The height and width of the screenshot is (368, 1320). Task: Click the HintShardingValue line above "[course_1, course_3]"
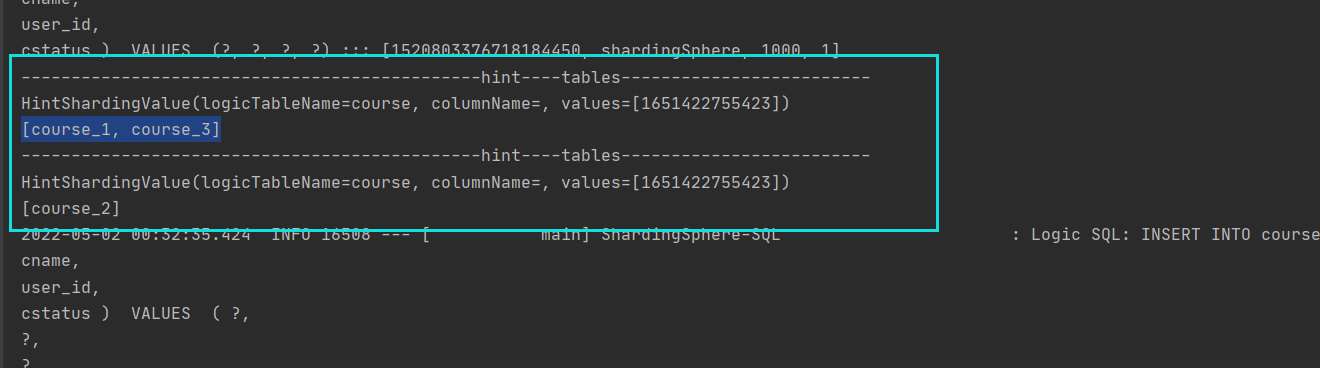pyautogui.click(x=406, y=103)
